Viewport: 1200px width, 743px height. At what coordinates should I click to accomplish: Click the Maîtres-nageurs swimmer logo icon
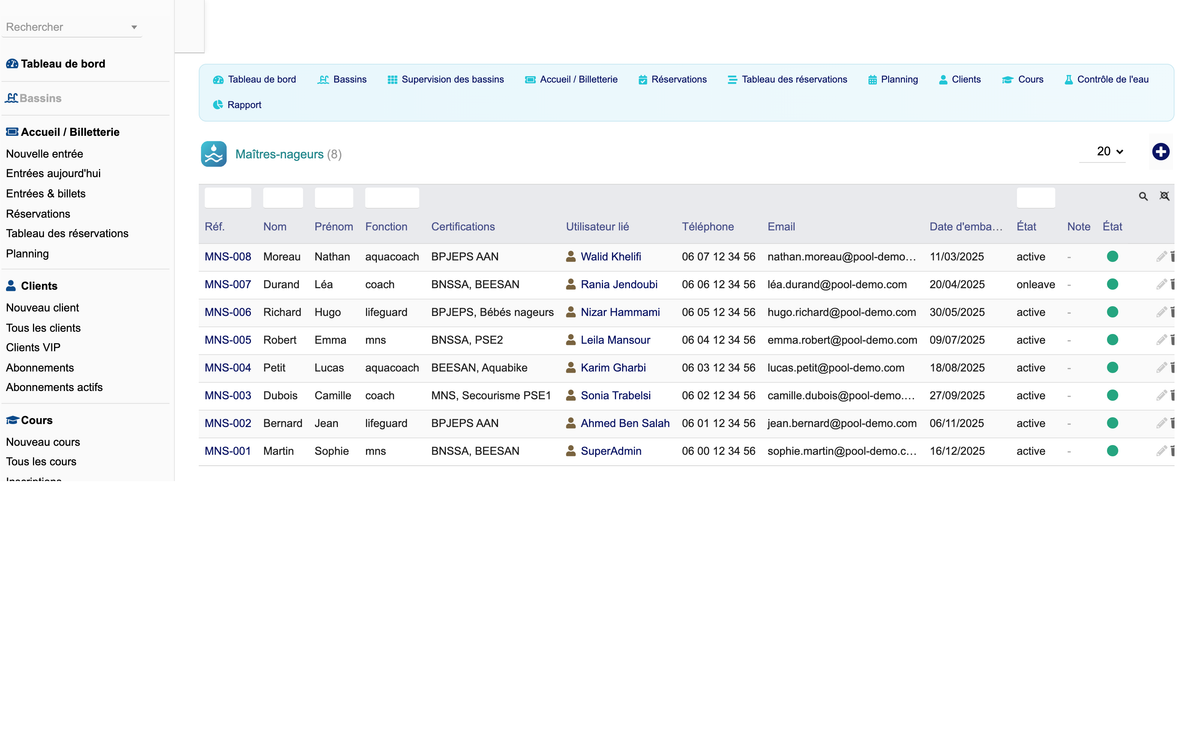tap(214, 154)
